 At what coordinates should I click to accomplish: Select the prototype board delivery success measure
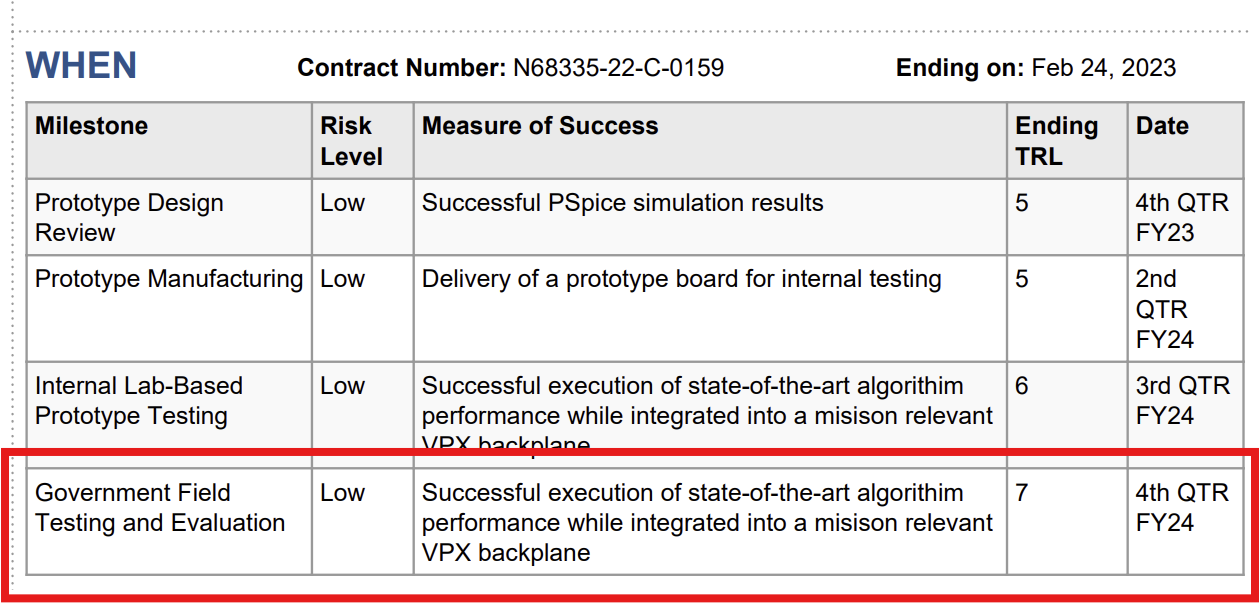[681, 279]
